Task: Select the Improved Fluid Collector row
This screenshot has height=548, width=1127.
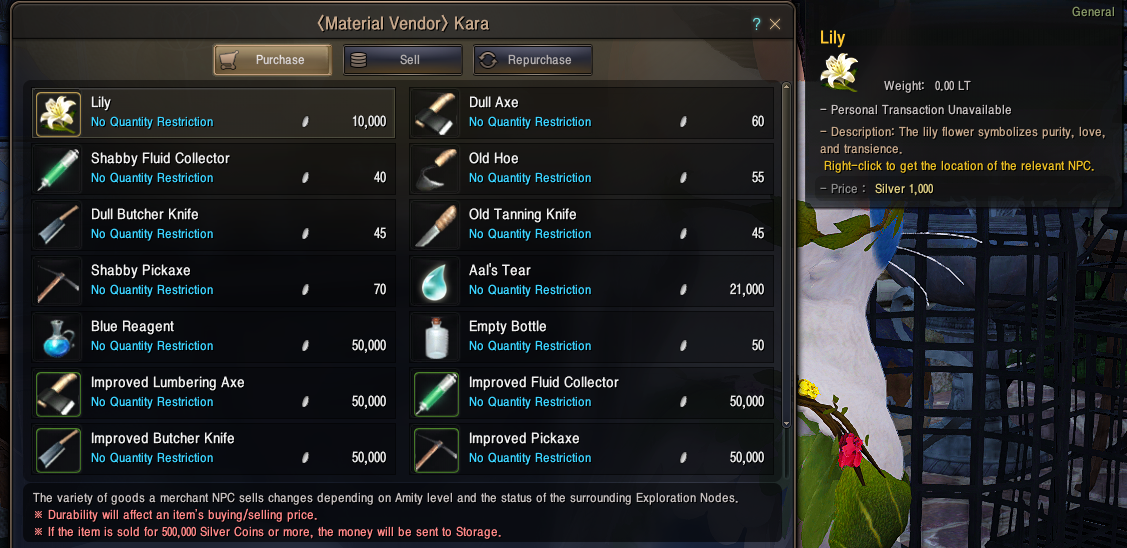Action: coord(592,393)
